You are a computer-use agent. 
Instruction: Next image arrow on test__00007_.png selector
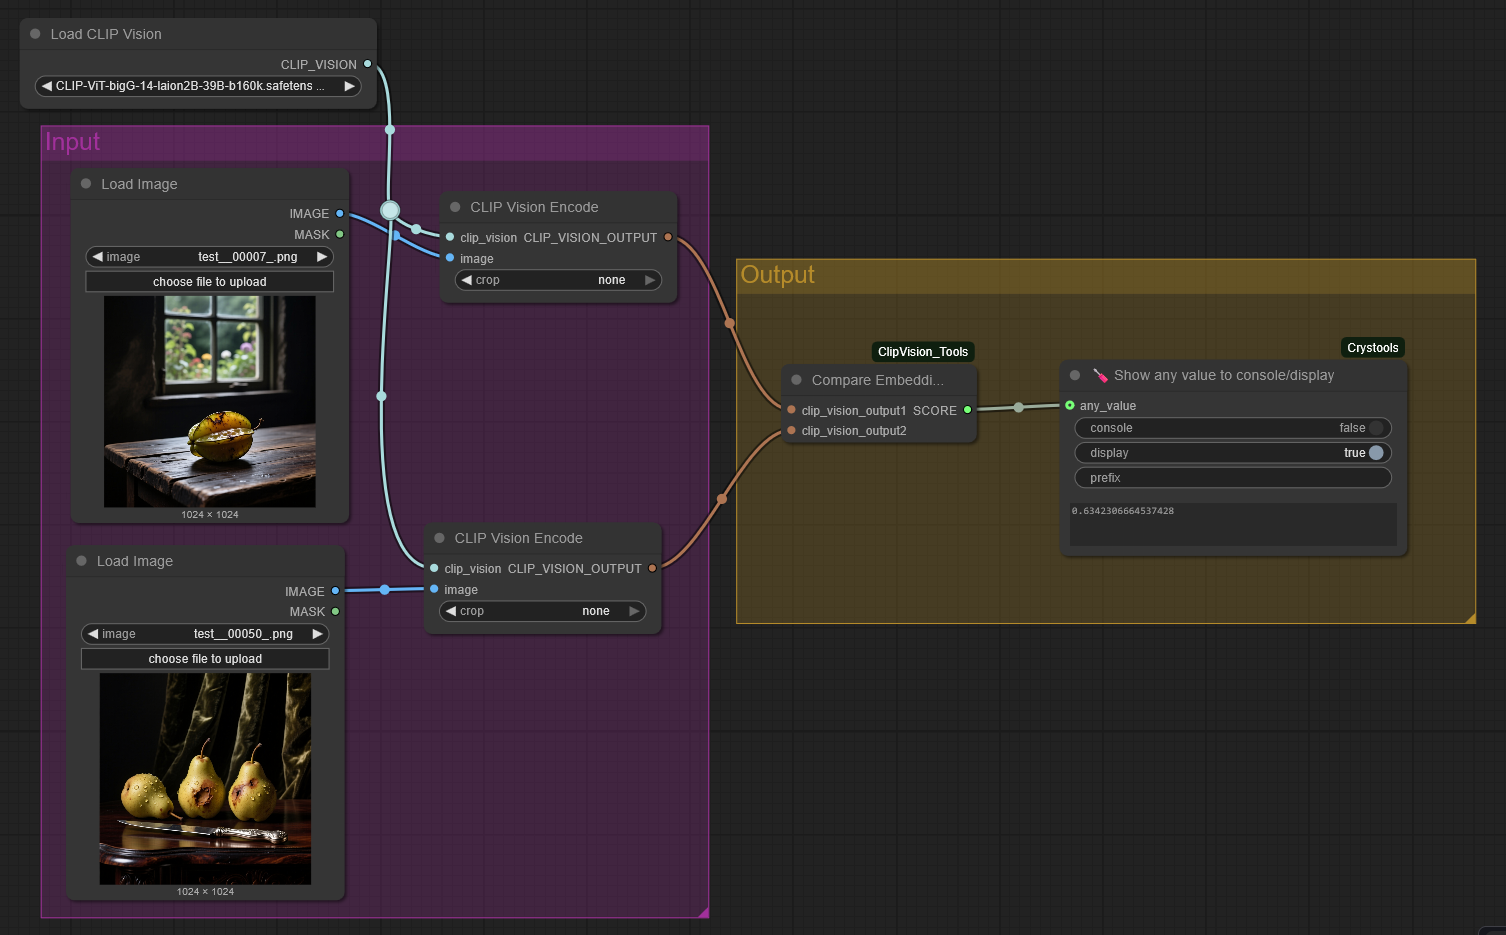point(322,257)
